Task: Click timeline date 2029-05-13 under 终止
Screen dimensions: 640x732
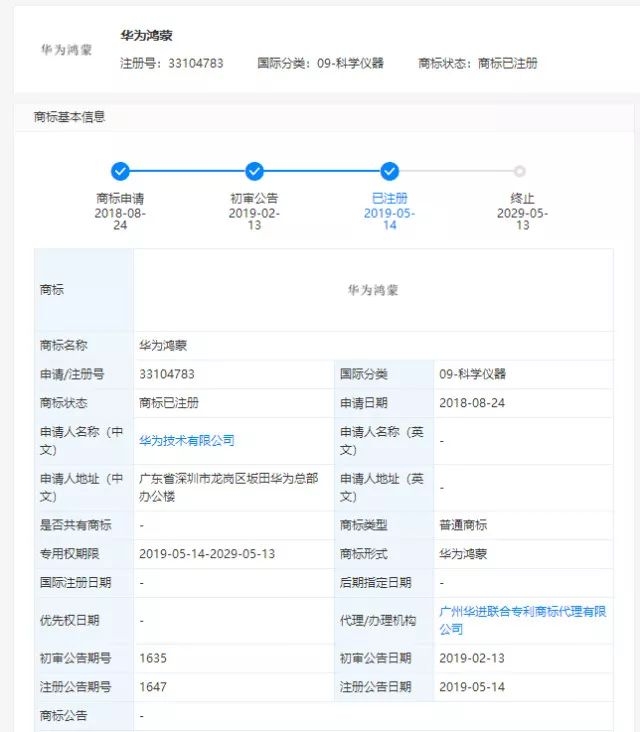Action: [522, 219]
